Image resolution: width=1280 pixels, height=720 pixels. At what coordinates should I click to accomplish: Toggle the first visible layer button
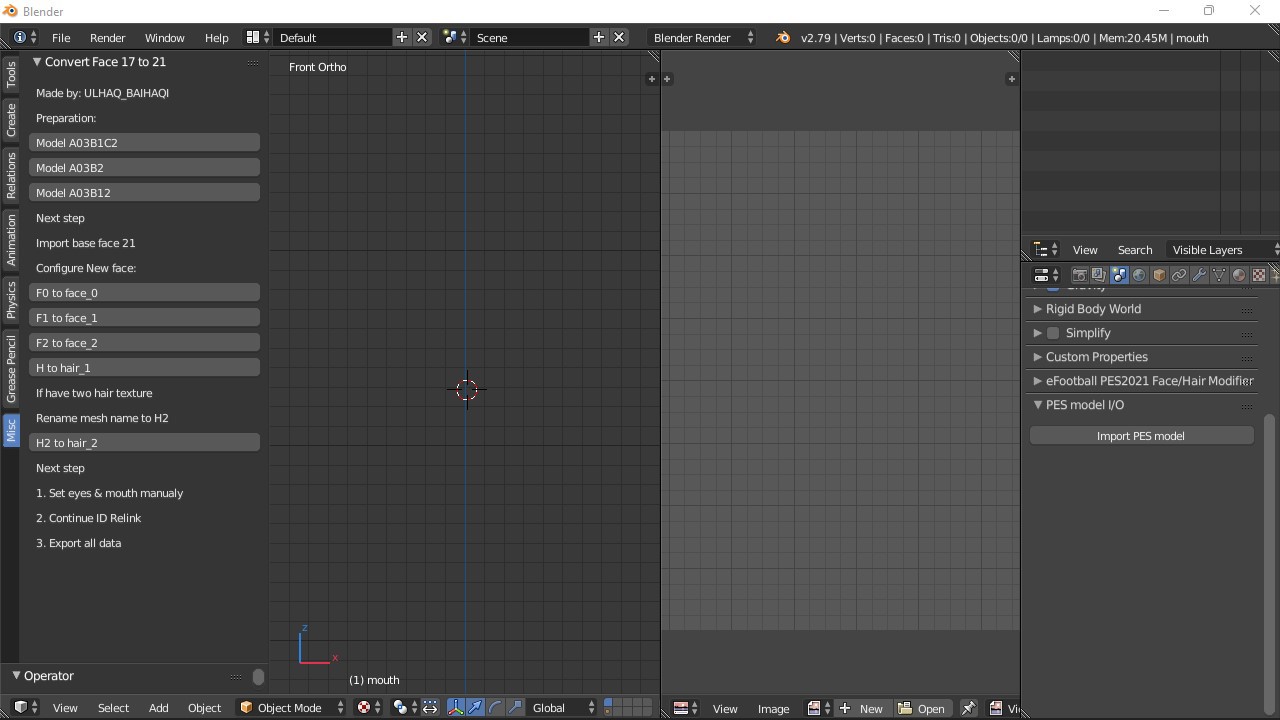607,704
